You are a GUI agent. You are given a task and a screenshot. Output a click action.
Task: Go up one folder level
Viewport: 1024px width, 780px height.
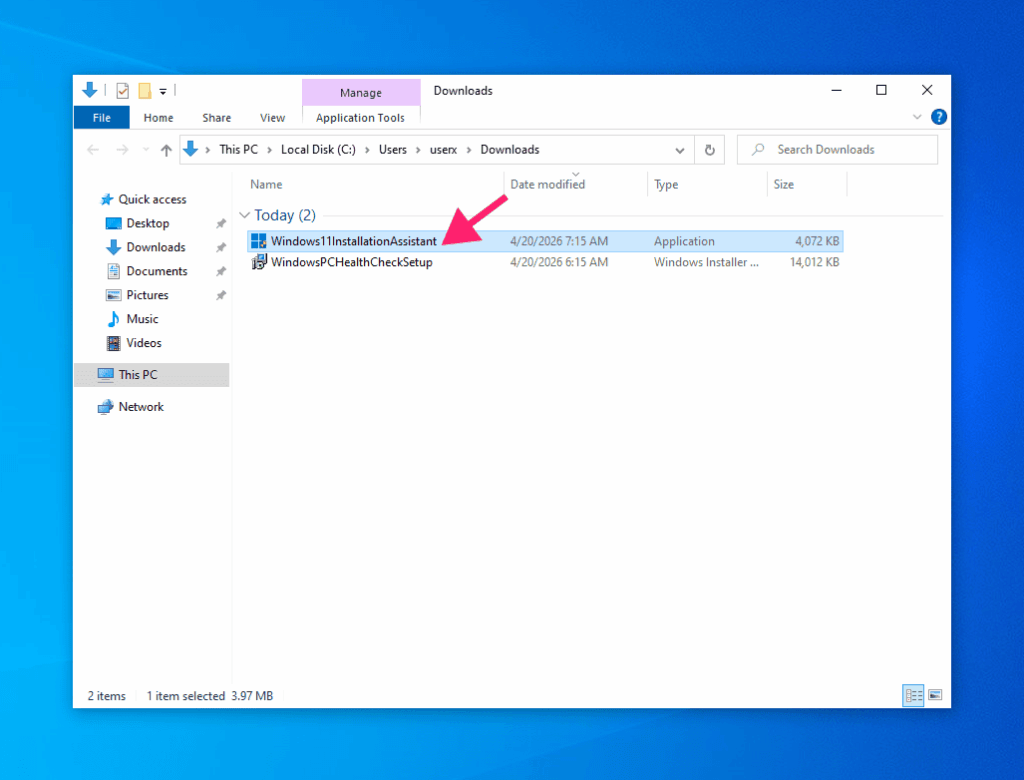click(166, 150)
